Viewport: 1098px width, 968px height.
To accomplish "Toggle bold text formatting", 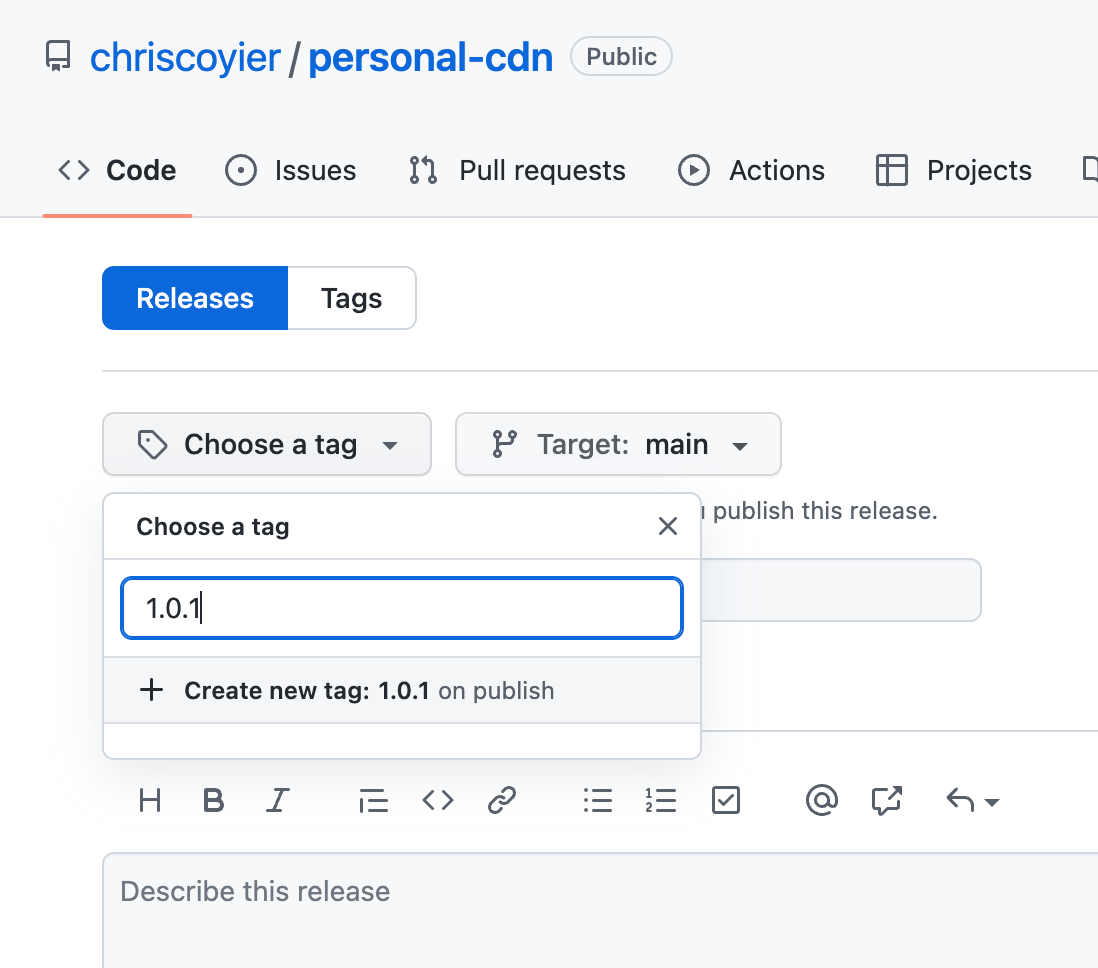I will 213,800.
